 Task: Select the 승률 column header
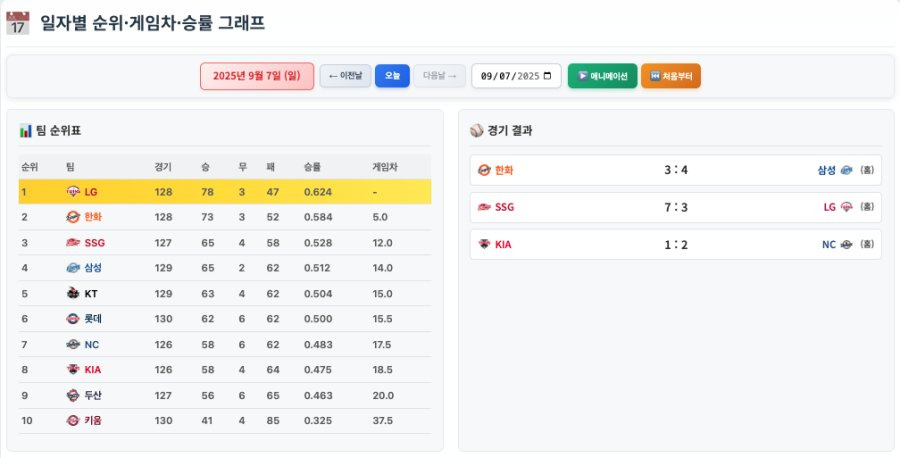312,167
